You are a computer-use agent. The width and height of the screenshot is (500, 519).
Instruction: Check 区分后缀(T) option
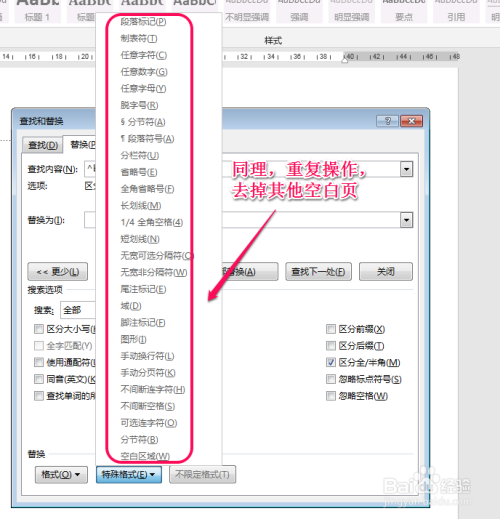point(331,346)
